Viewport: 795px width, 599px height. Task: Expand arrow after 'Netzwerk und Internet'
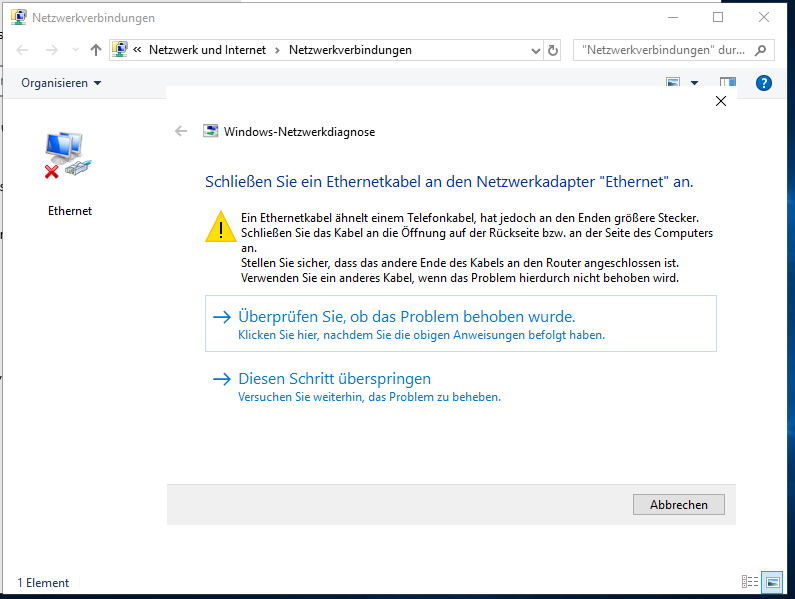277,50
